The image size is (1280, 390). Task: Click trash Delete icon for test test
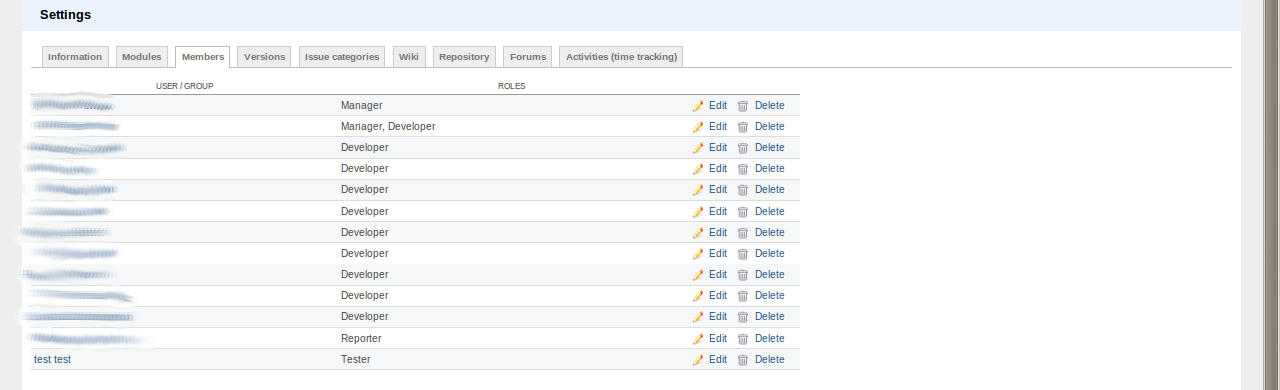click(x=743, y=359)
